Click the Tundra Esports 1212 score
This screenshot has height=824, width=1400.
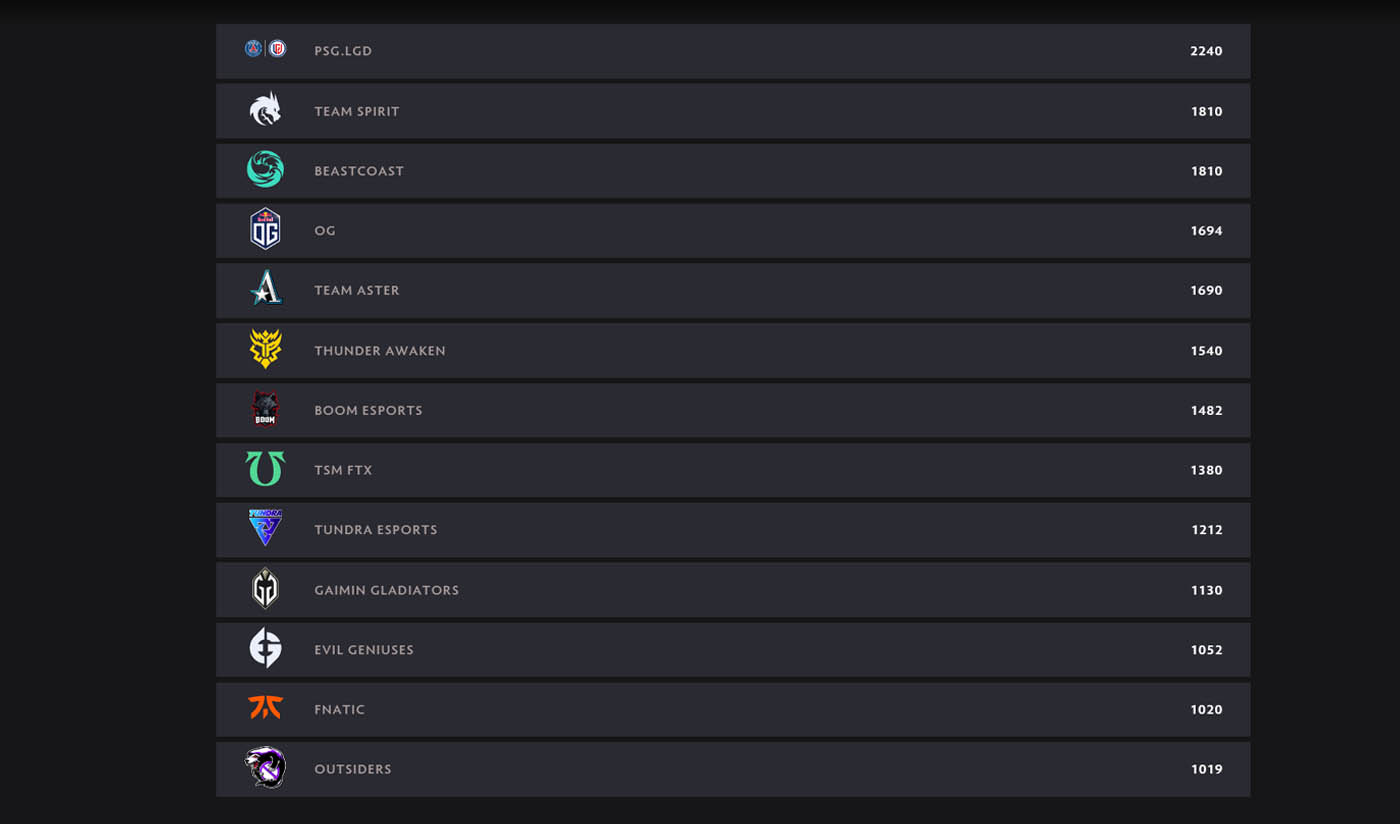(1206, 530)
